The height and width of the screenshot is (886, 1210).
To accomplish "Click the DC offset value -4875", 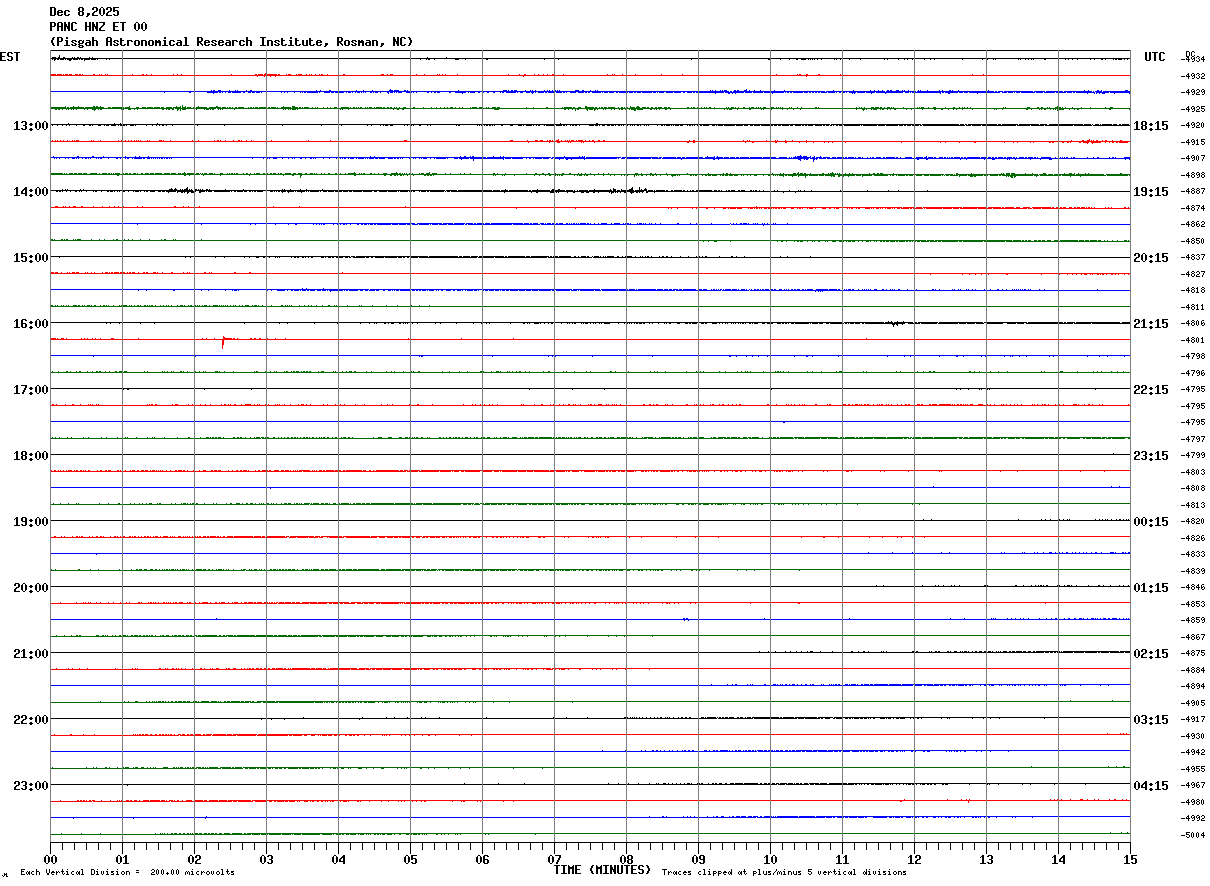I will coord(1193,653).
